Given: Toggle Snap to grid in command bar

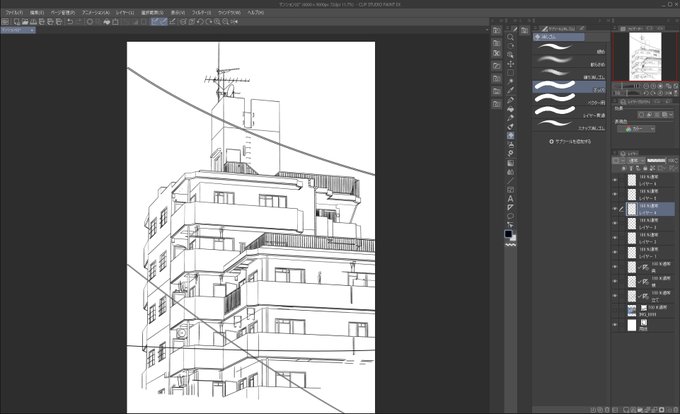Looking at the screenshot, I should point(172,22).
